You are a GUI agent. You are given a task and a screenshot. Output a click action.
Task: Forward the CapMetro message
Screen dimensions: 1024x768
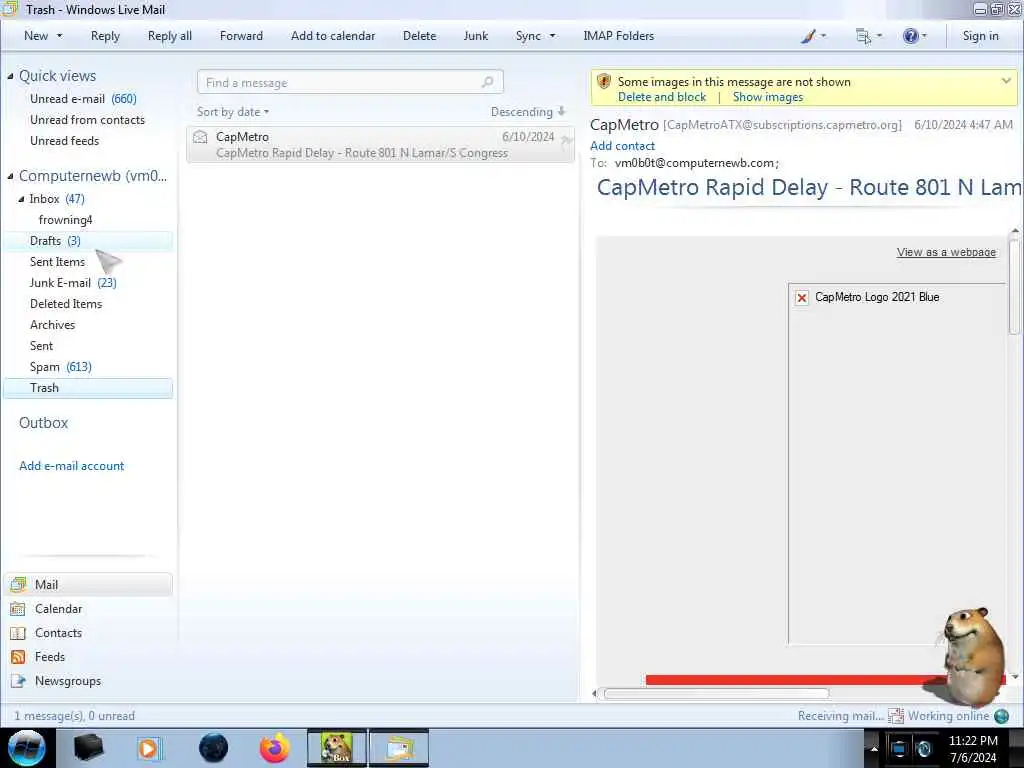tap(241, 36)
